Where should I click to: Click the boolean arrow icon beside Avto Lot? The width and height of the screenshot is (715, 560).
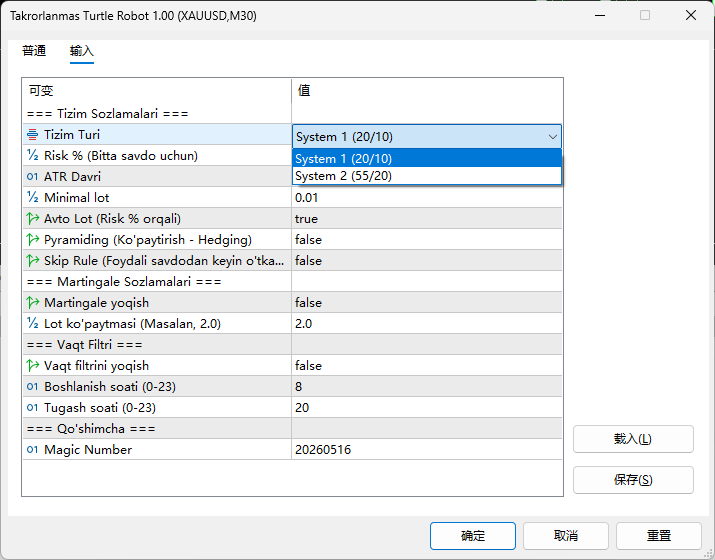click(x=32, y=218)
